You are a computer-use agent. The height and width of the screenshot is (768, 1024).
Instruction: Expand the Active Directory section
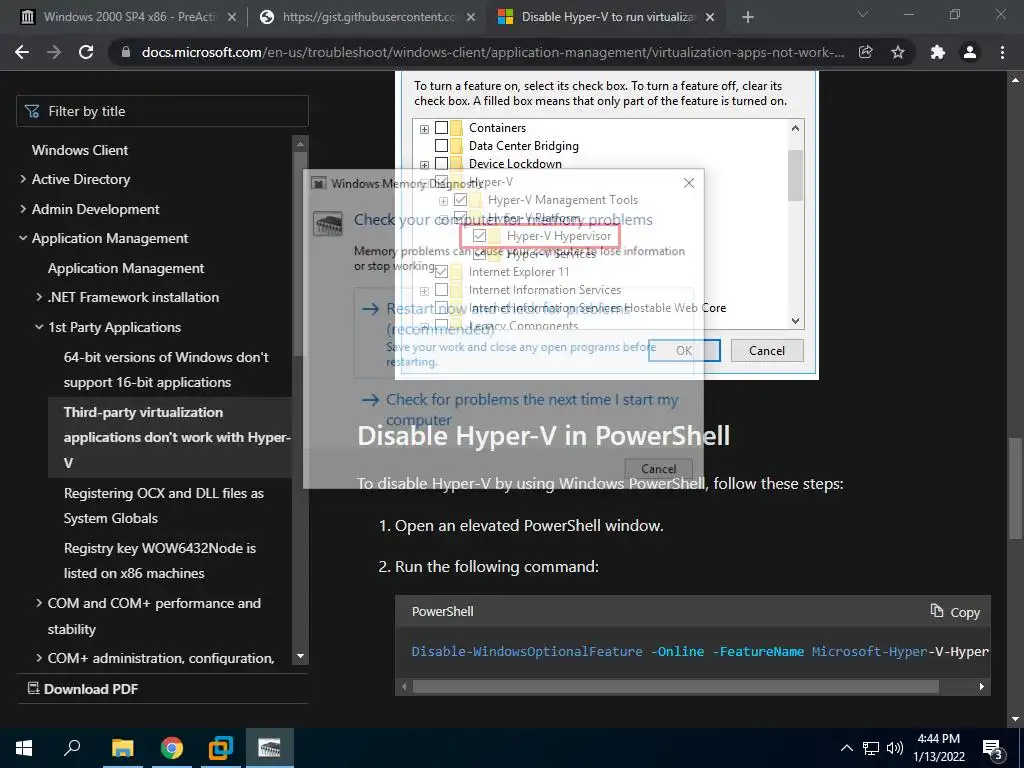[23, 179]
